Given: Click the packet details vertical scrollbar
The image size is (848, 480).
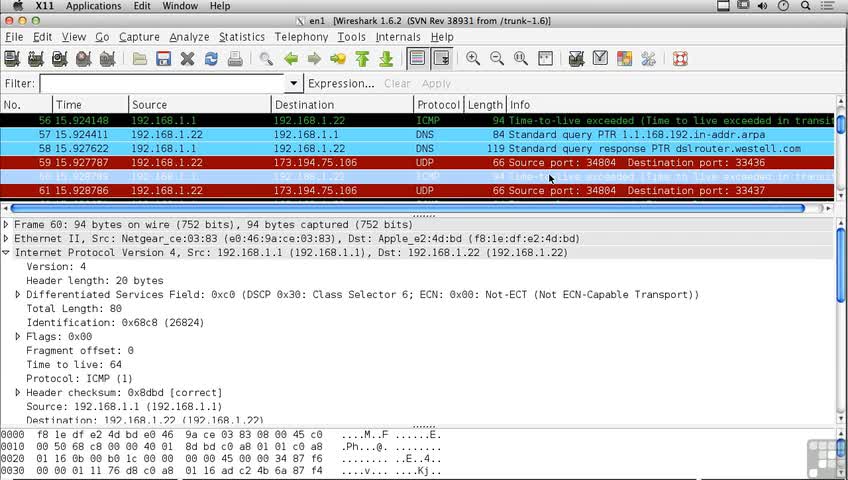Looking at the screenshot, I should tap(841, 265).
